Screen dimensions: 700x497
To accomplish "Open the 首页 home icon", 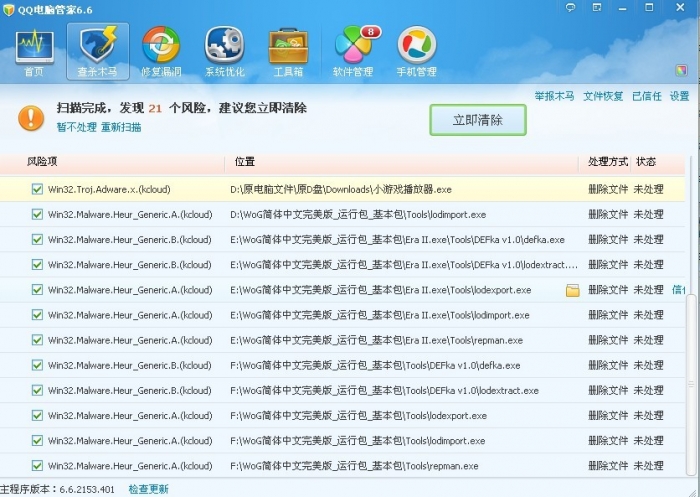I will coord(34,52).
